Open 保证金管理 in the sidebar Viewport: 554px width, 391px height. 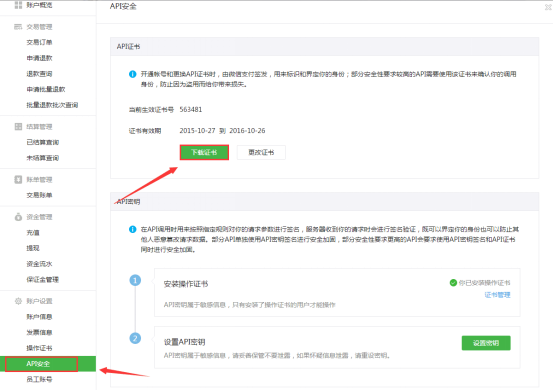coord(43,280)
